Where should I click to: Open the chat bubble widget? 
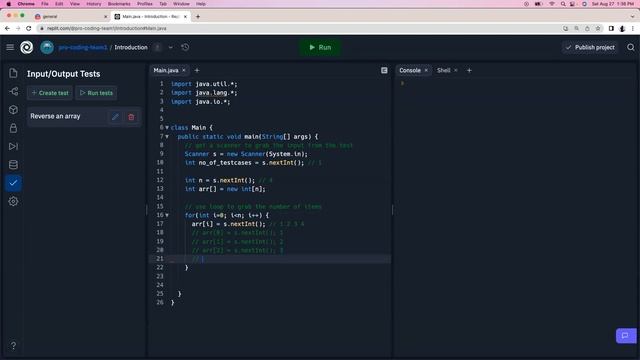tap(626, 336)
